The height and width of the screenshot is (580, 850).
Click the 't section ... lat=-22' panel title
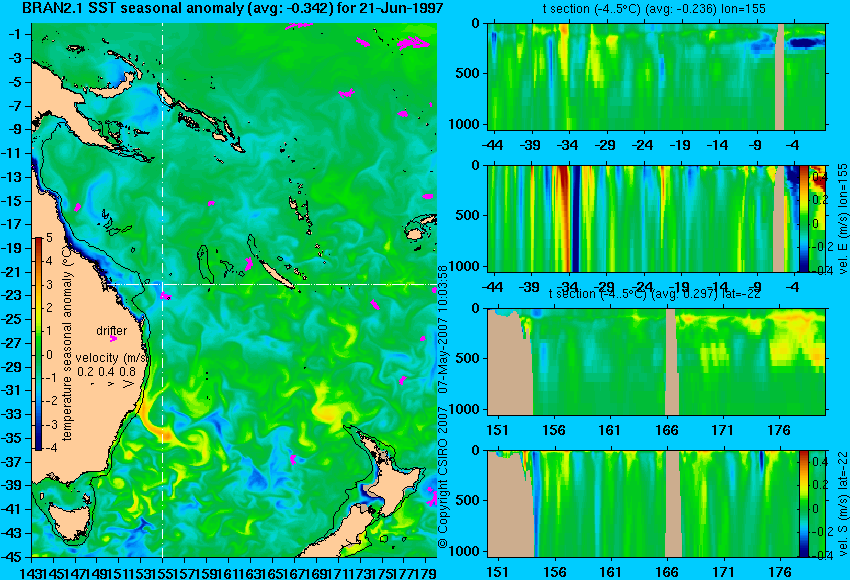(x=654, y=294)
